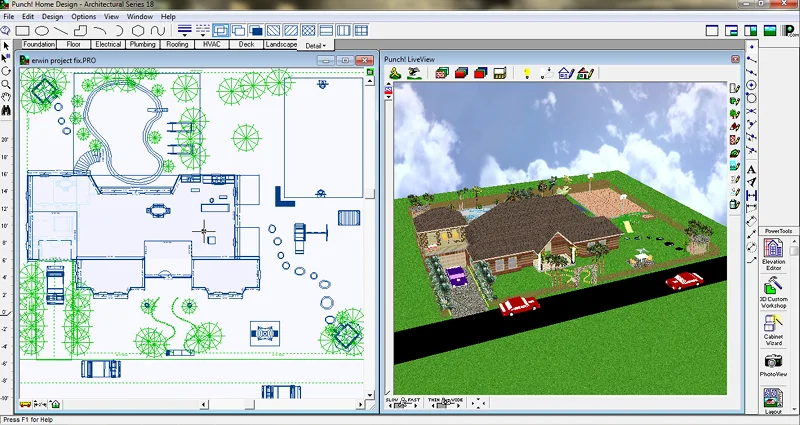Viewport: 800px width, 425px height.
Task: Click LiveView colored house with pencil icon
Action: (585, 73)
